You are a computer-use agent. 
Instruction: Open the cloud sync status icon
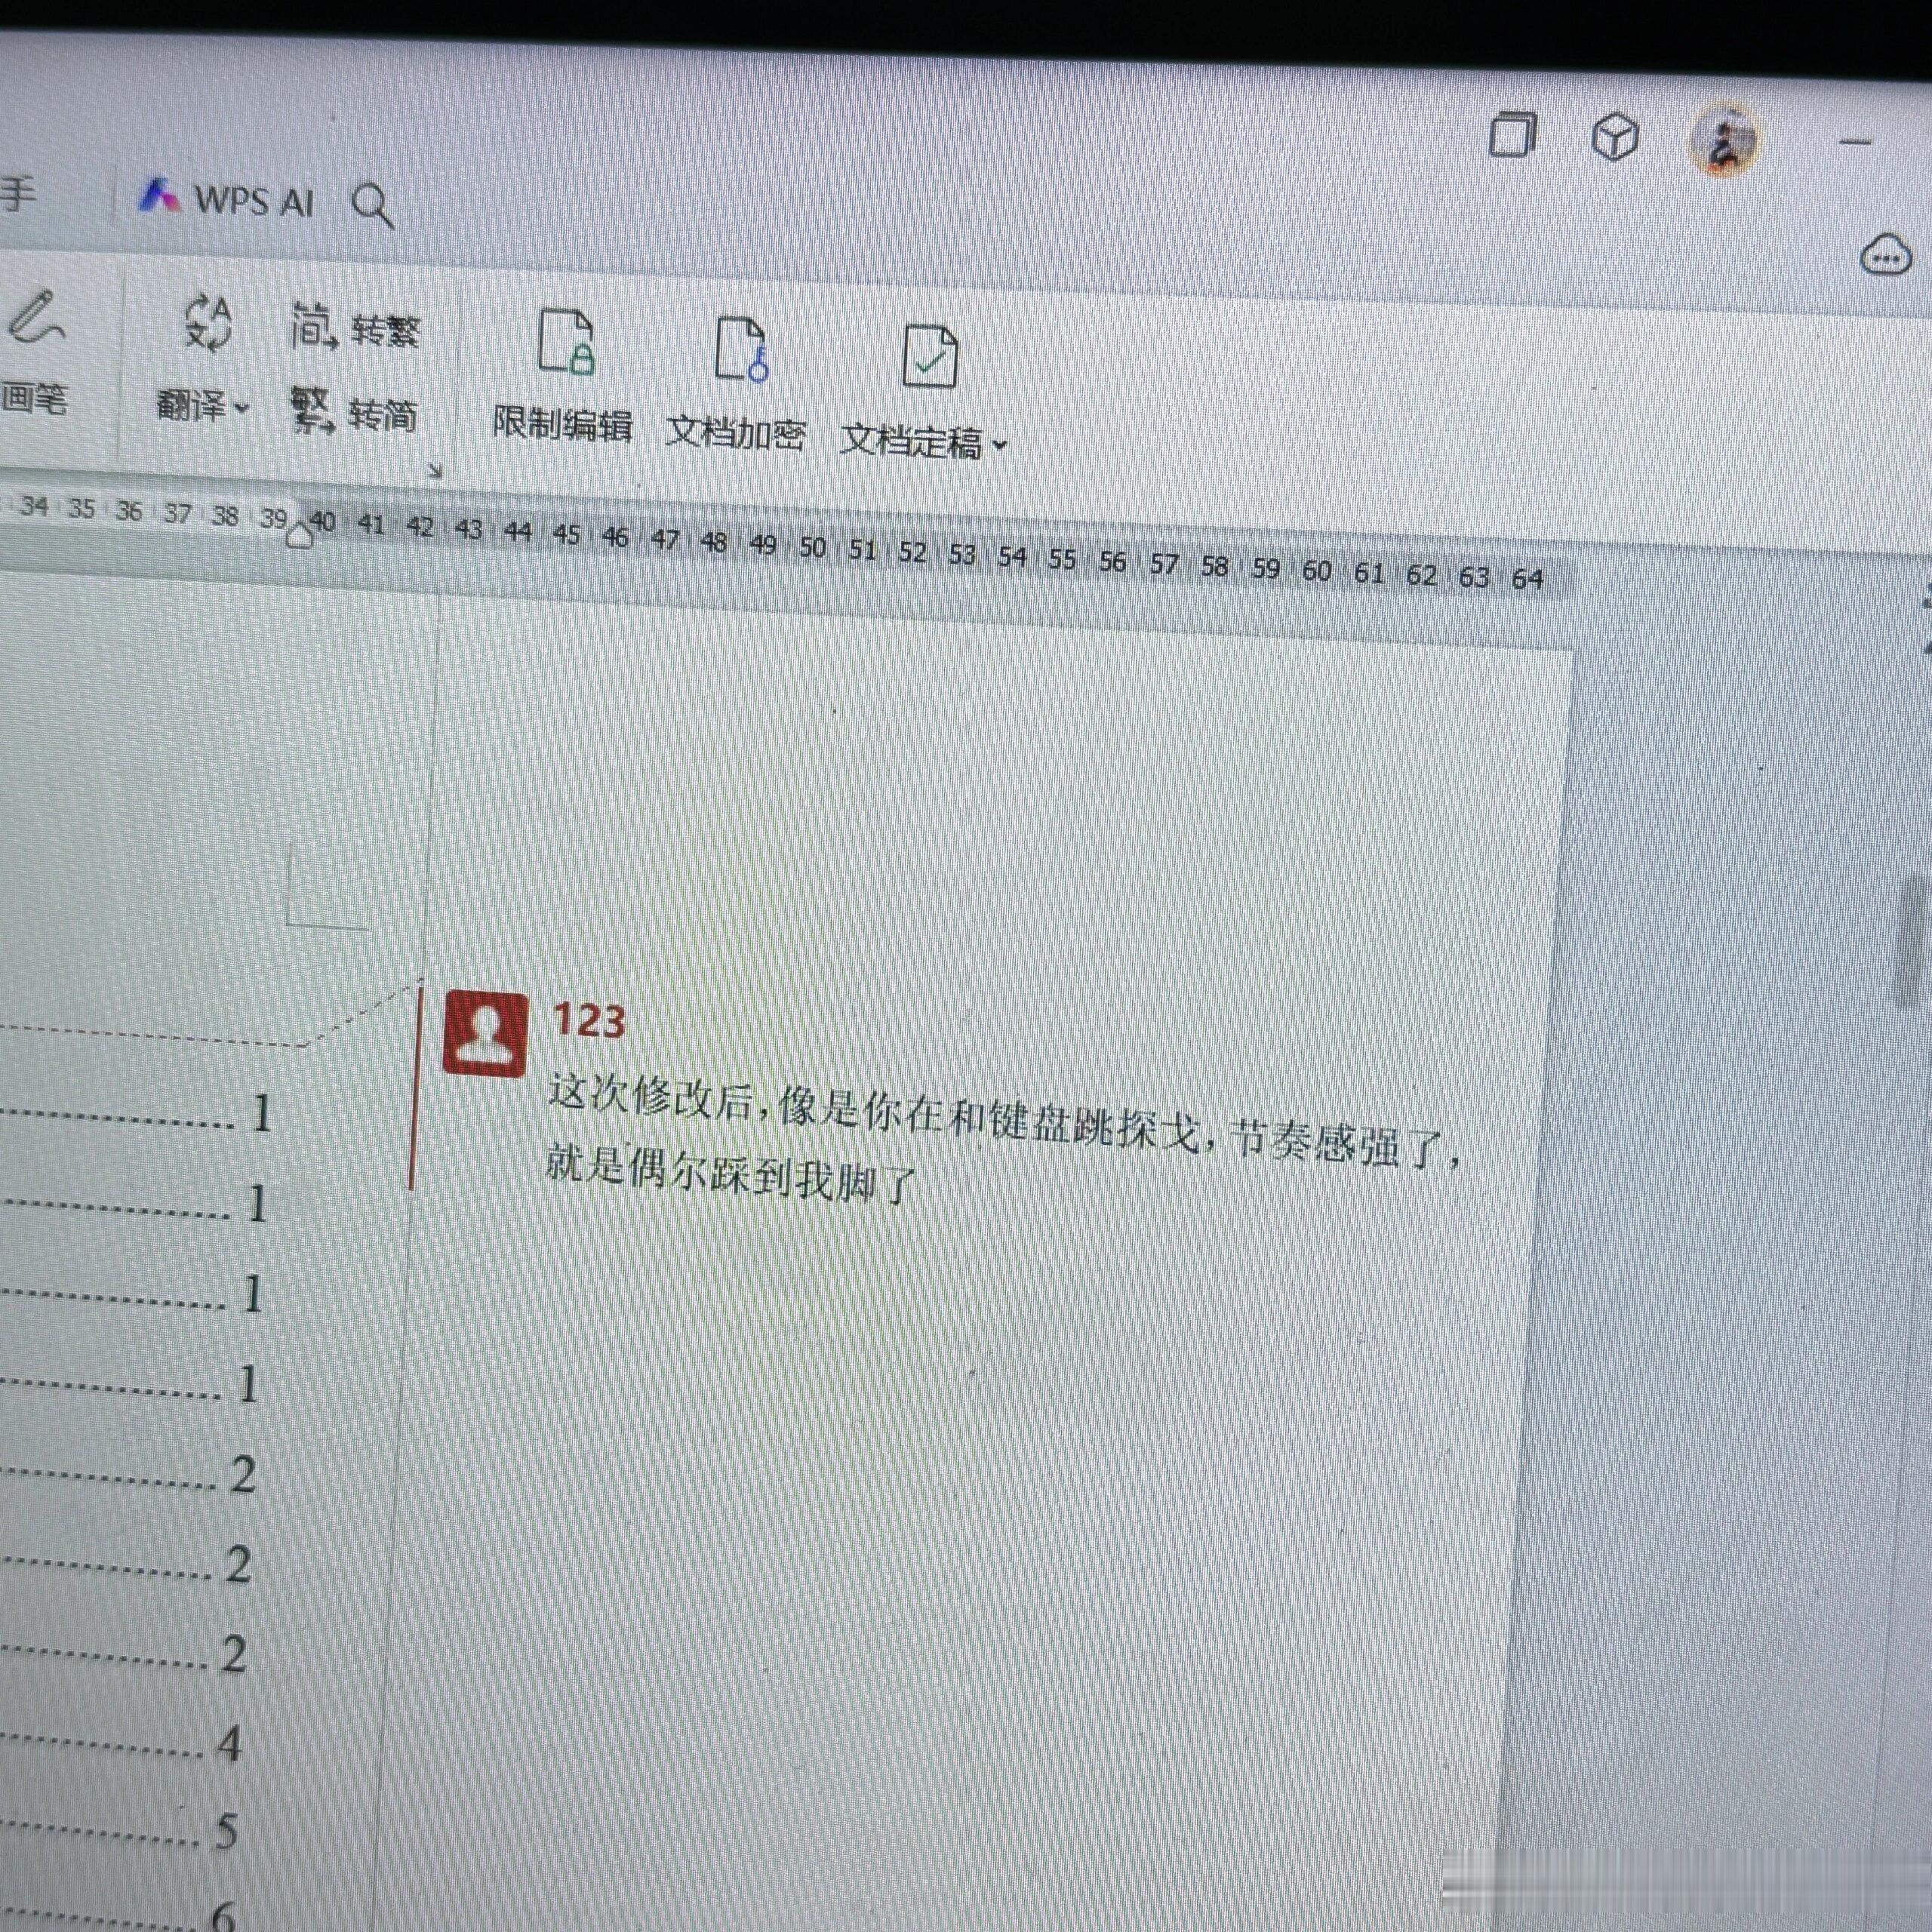(x=1885, y=256)
